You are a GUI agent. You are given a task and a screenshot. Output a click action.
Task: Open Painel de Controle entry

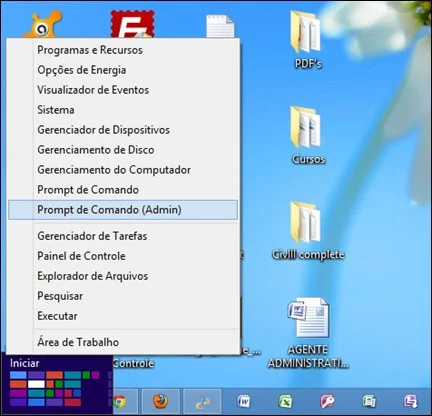(123, 256)
